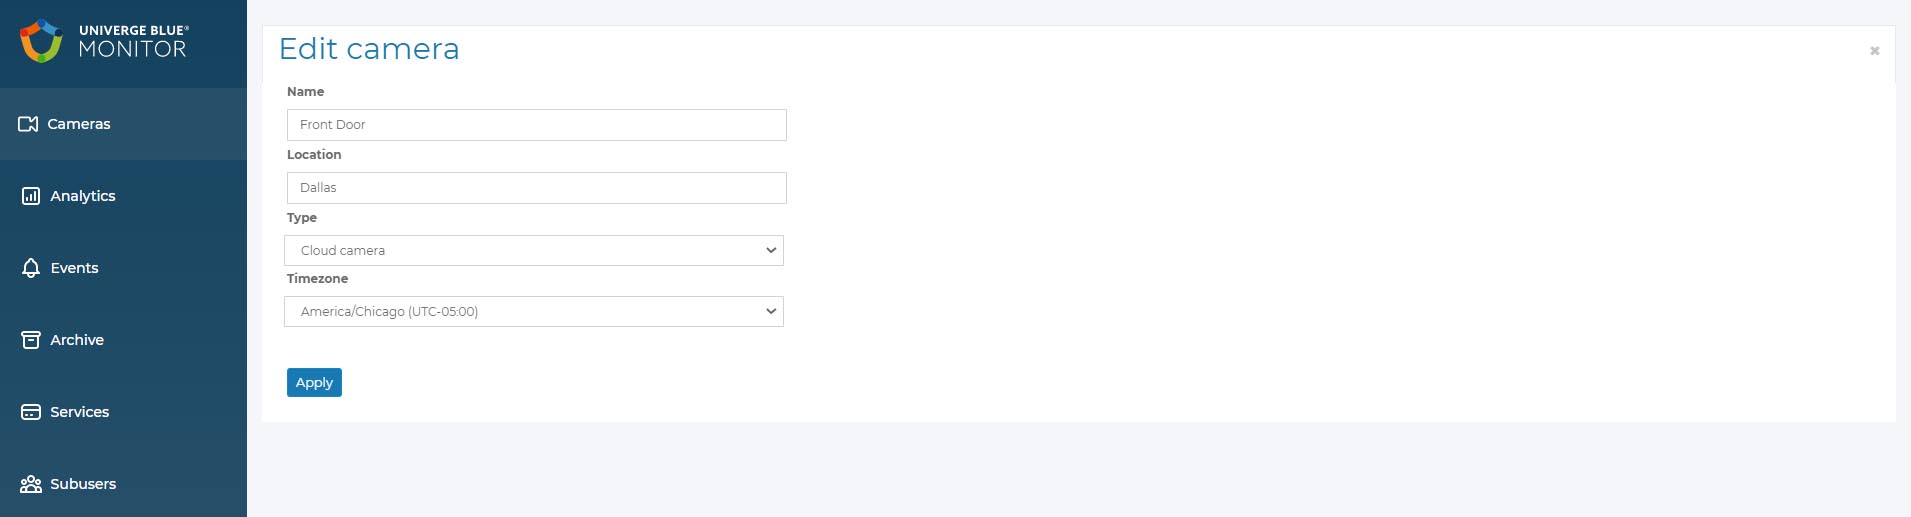Click the Cameras sidebar icon

[x=28, y=124]
